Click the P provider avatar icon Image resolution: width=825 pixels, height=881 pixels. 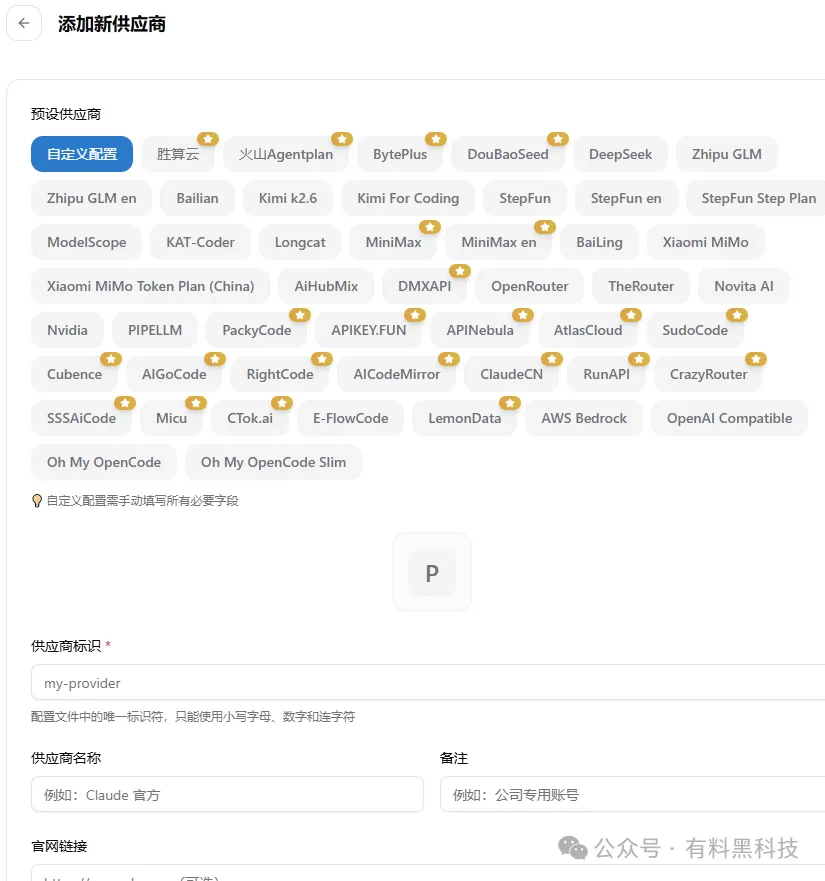(x=432, y=572)
